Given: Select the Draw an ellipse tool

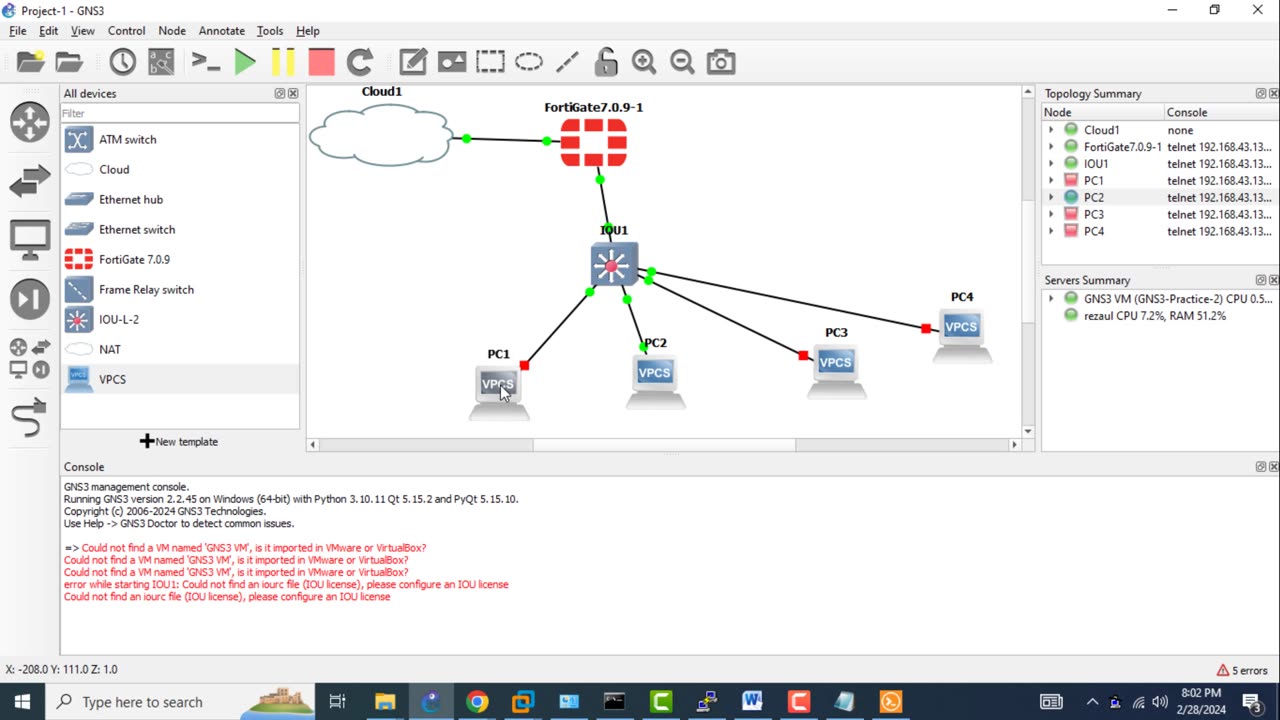Looking at the screenshot, I should 529,62.
